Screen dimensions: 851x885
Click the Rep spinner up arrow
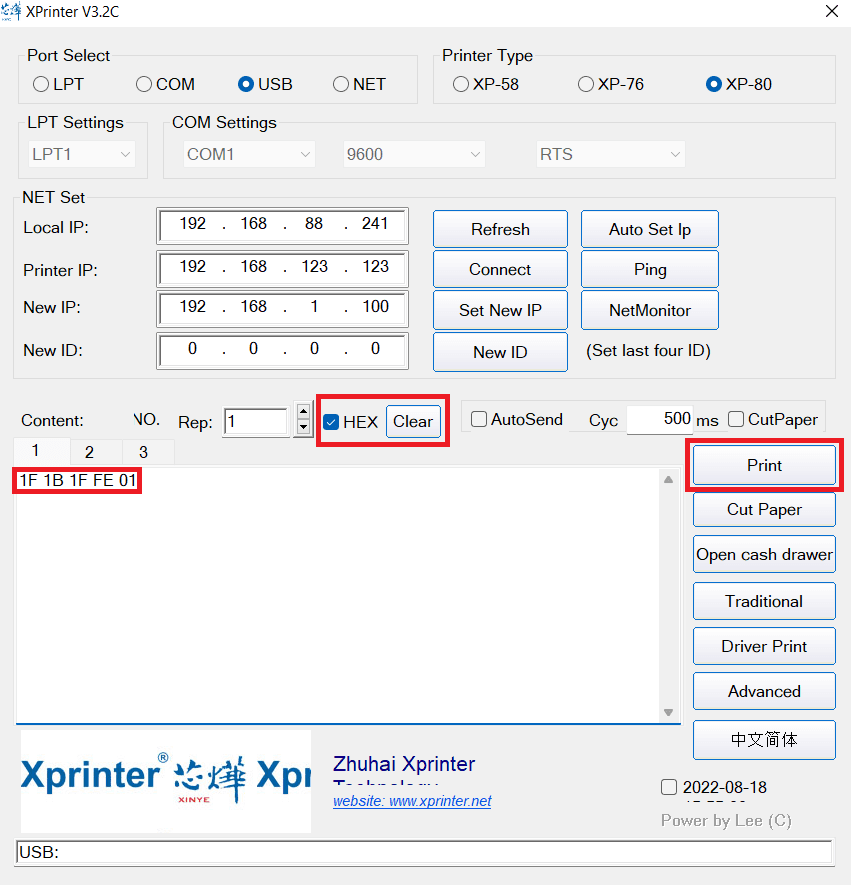tap(304, 413)
